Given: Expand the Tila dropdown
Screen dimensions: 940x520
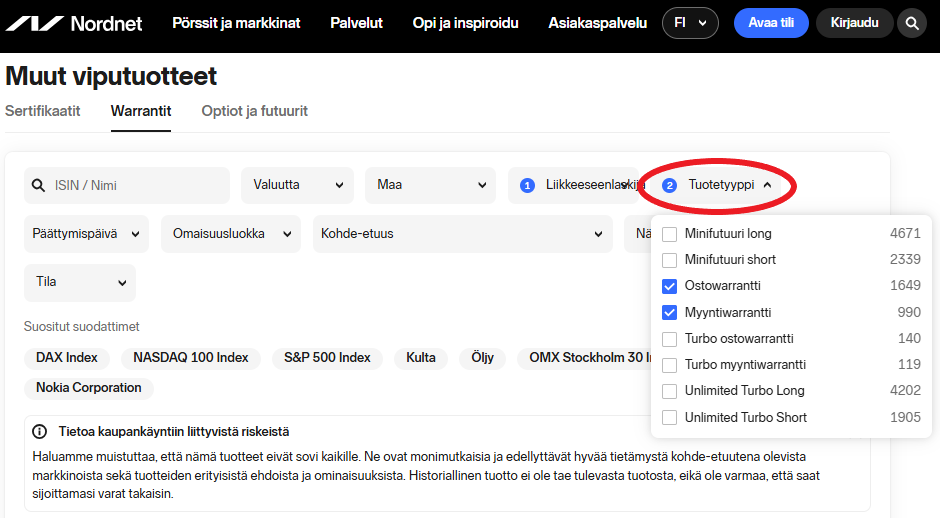Looking at the screenshot, I should tap(80, 282).
